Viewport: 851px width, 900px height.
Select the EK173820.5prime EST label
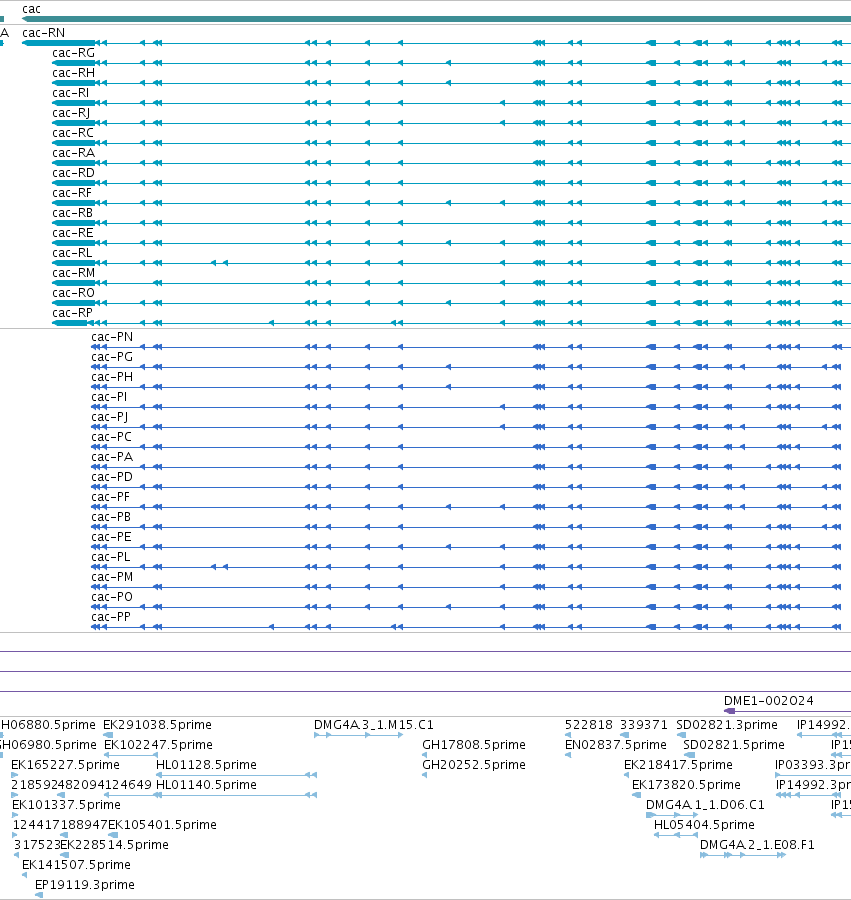[686, 785]
